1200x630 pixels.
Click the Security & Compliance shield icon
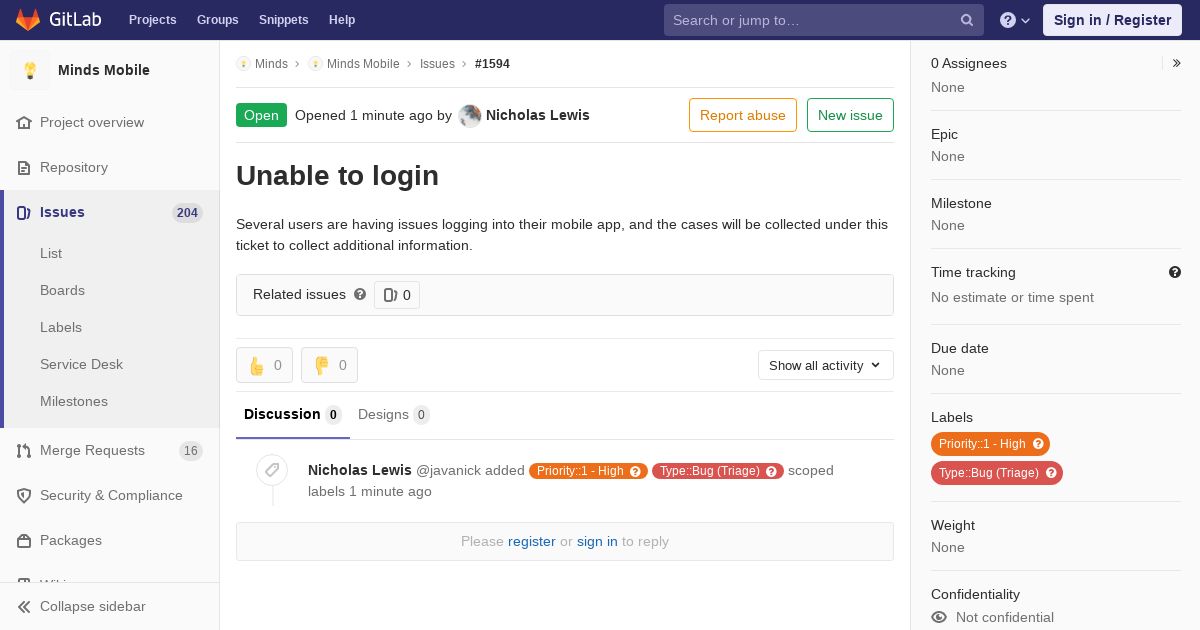(x=24, y=495)
